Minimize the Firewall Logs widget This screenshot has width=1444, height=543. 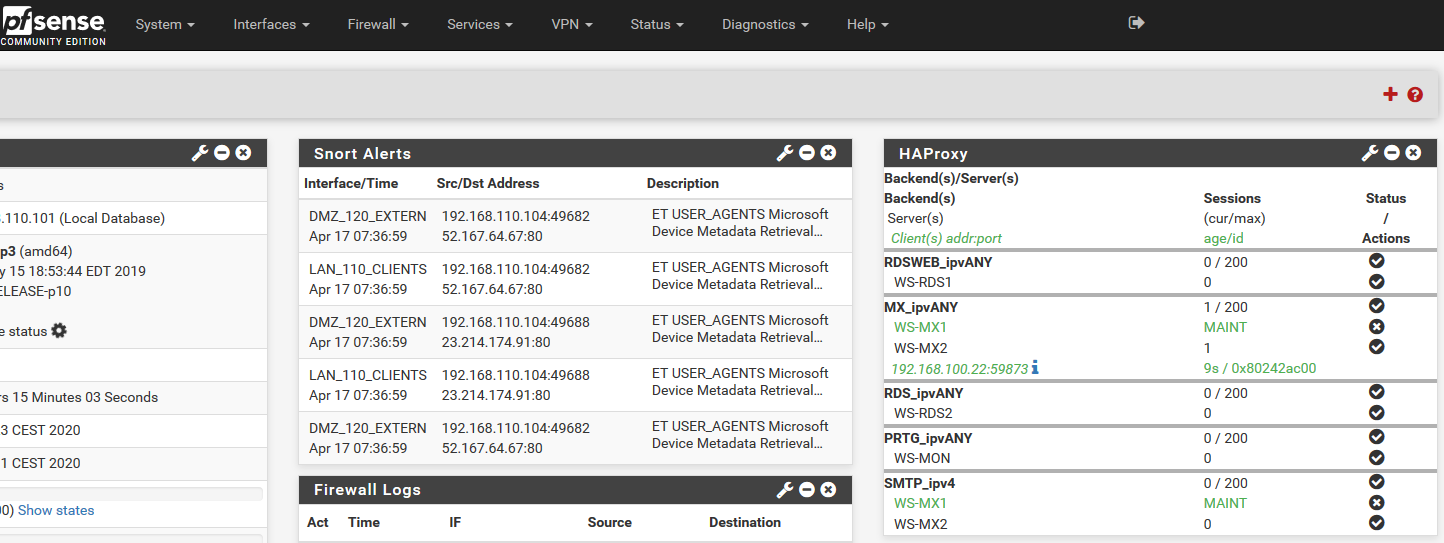807,490
